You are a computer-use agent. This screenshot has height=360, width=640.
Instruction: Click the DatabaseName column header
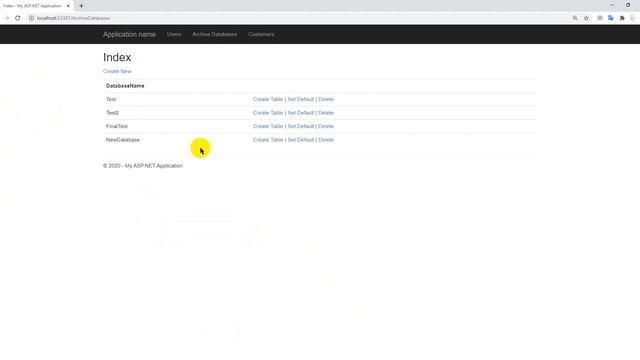pyautogui.click(x=125, y=86)
